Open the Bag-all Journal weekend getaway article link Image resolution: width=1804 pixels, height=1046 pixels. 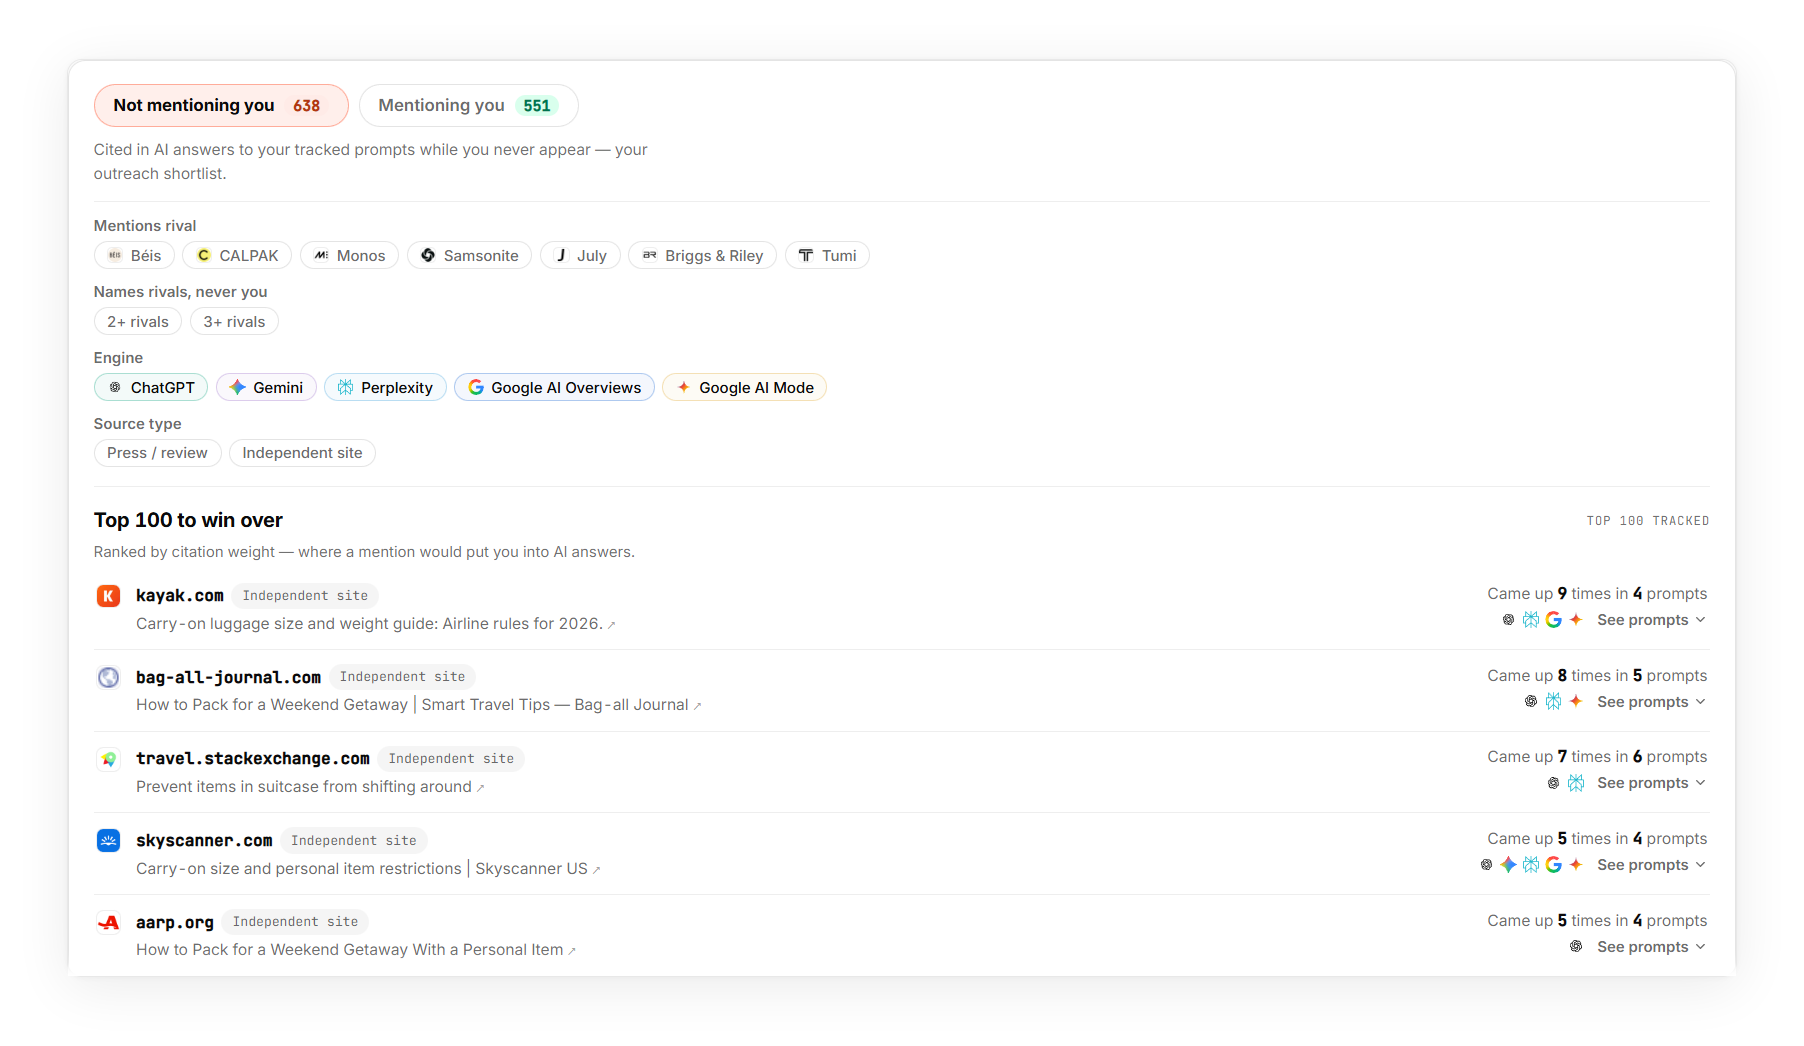pos(418,705)
